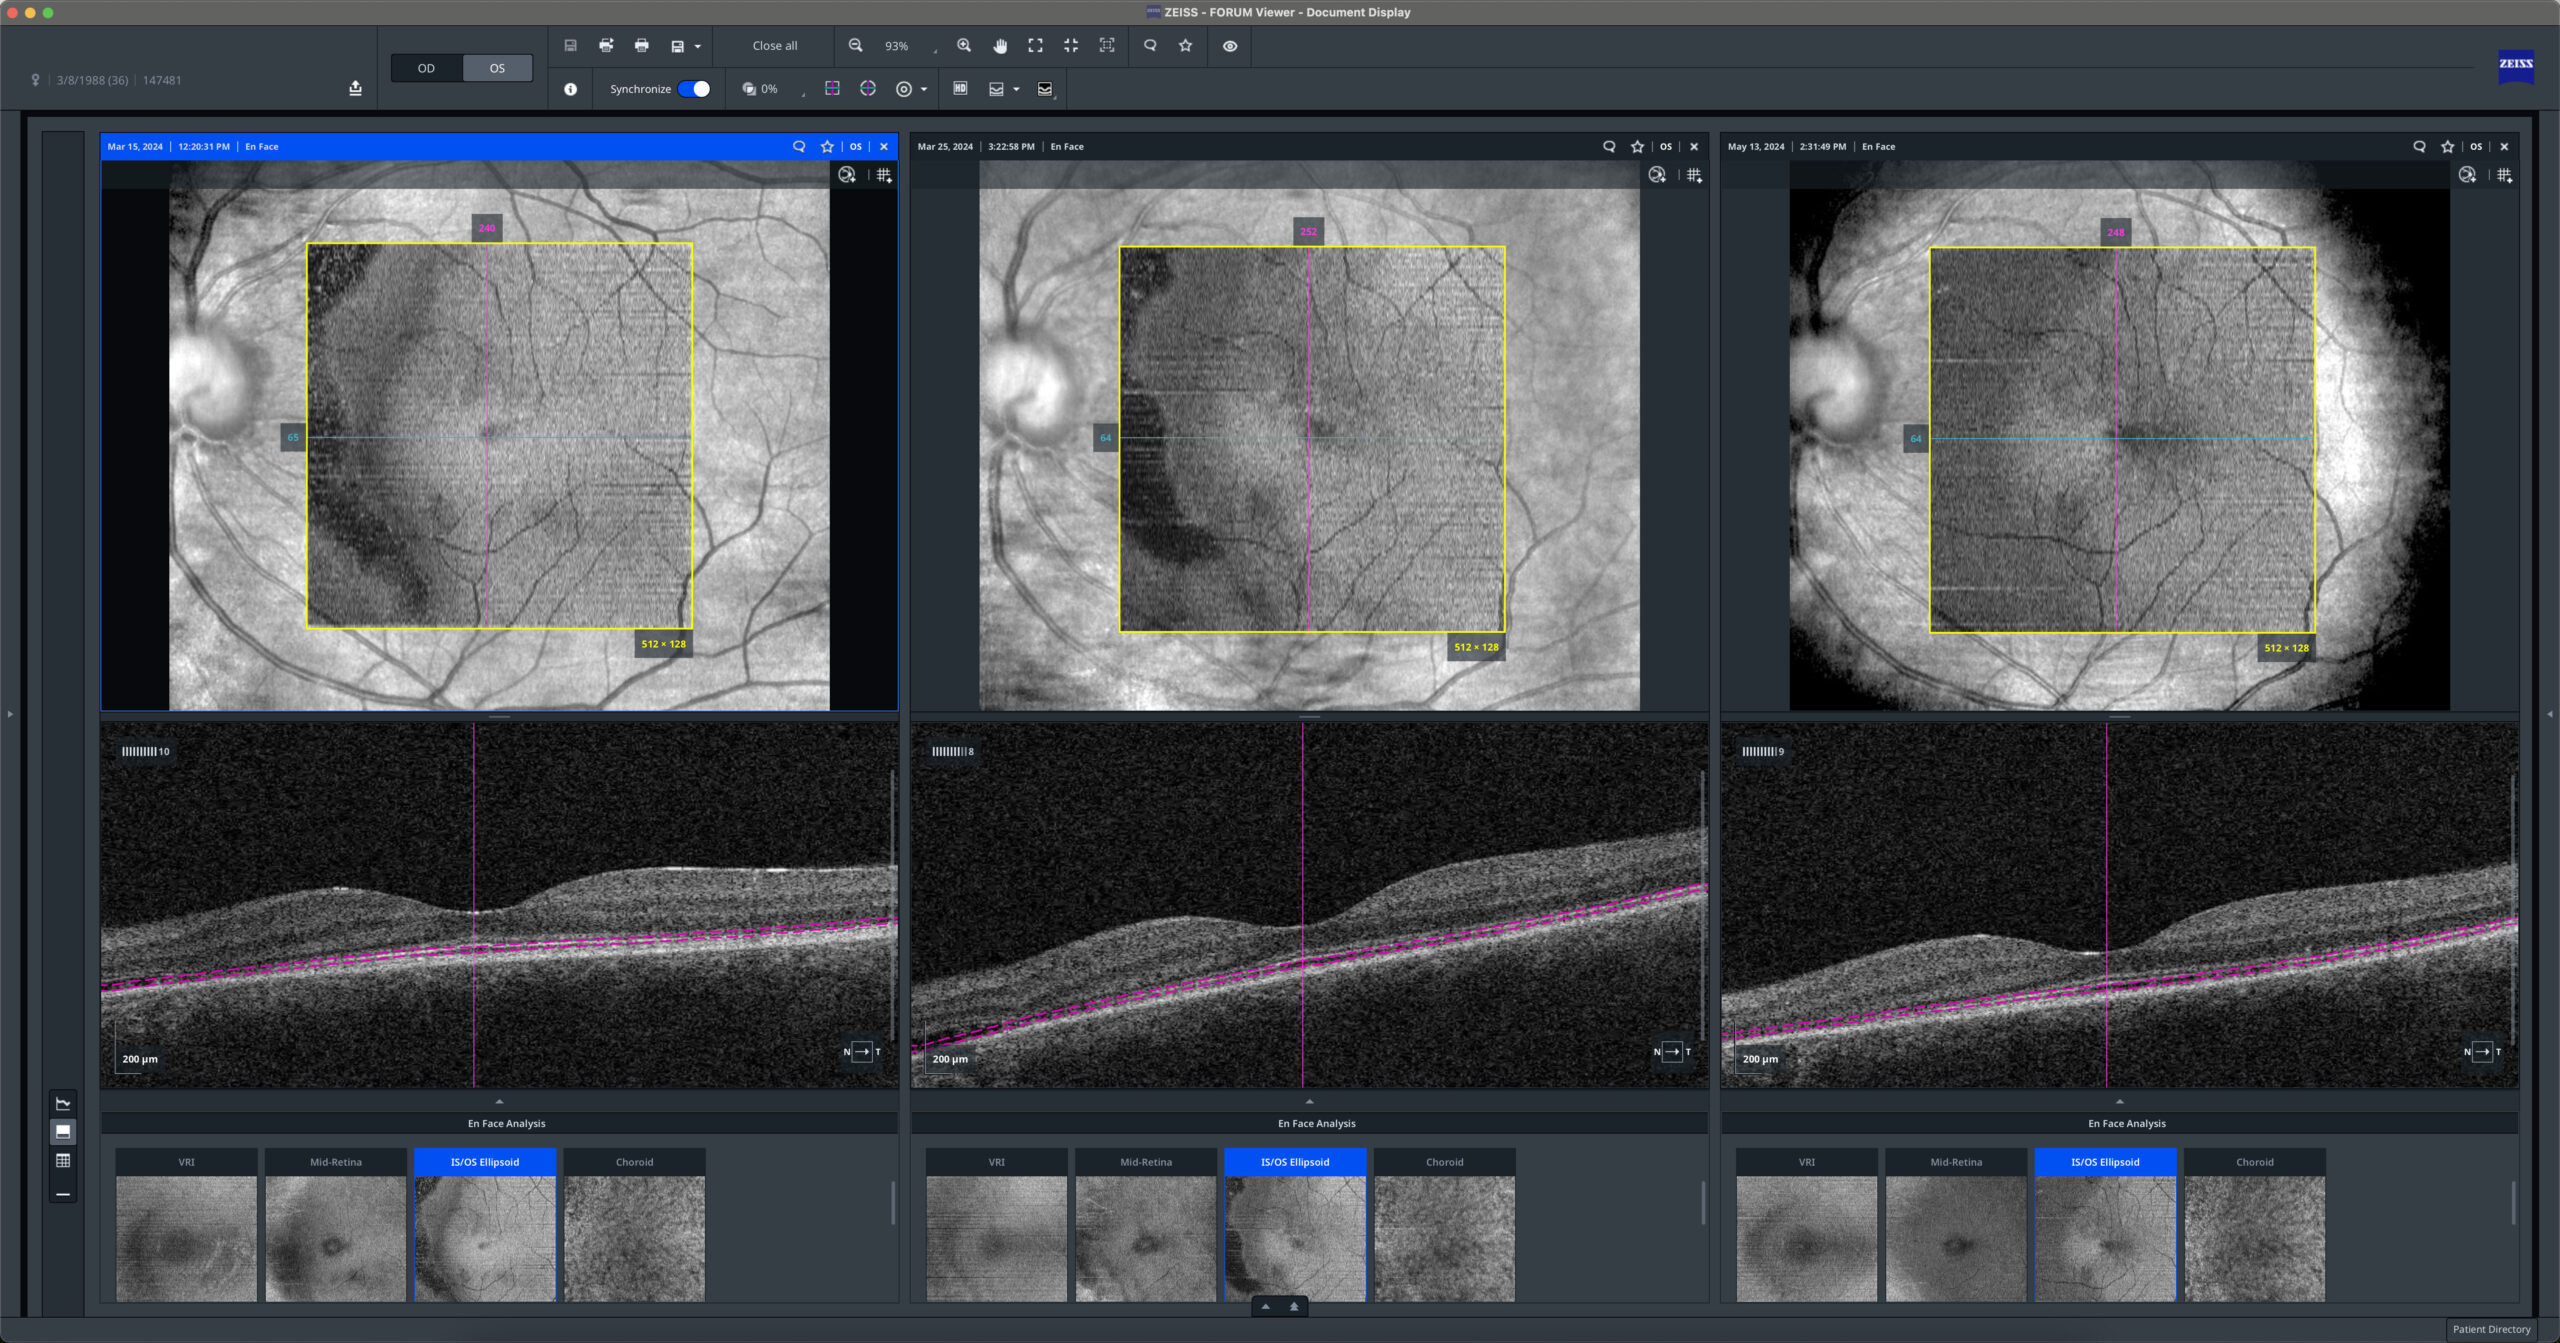2560x1343 pixels.
Task: Click the expand to fullscreen icon
Action: (x=1036, y=46)
